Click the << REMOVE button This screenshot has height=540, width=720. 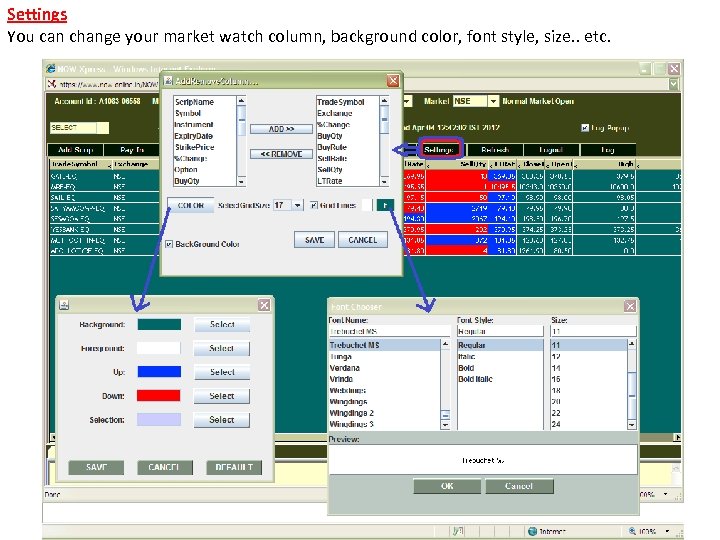click(x=281, y=154)
